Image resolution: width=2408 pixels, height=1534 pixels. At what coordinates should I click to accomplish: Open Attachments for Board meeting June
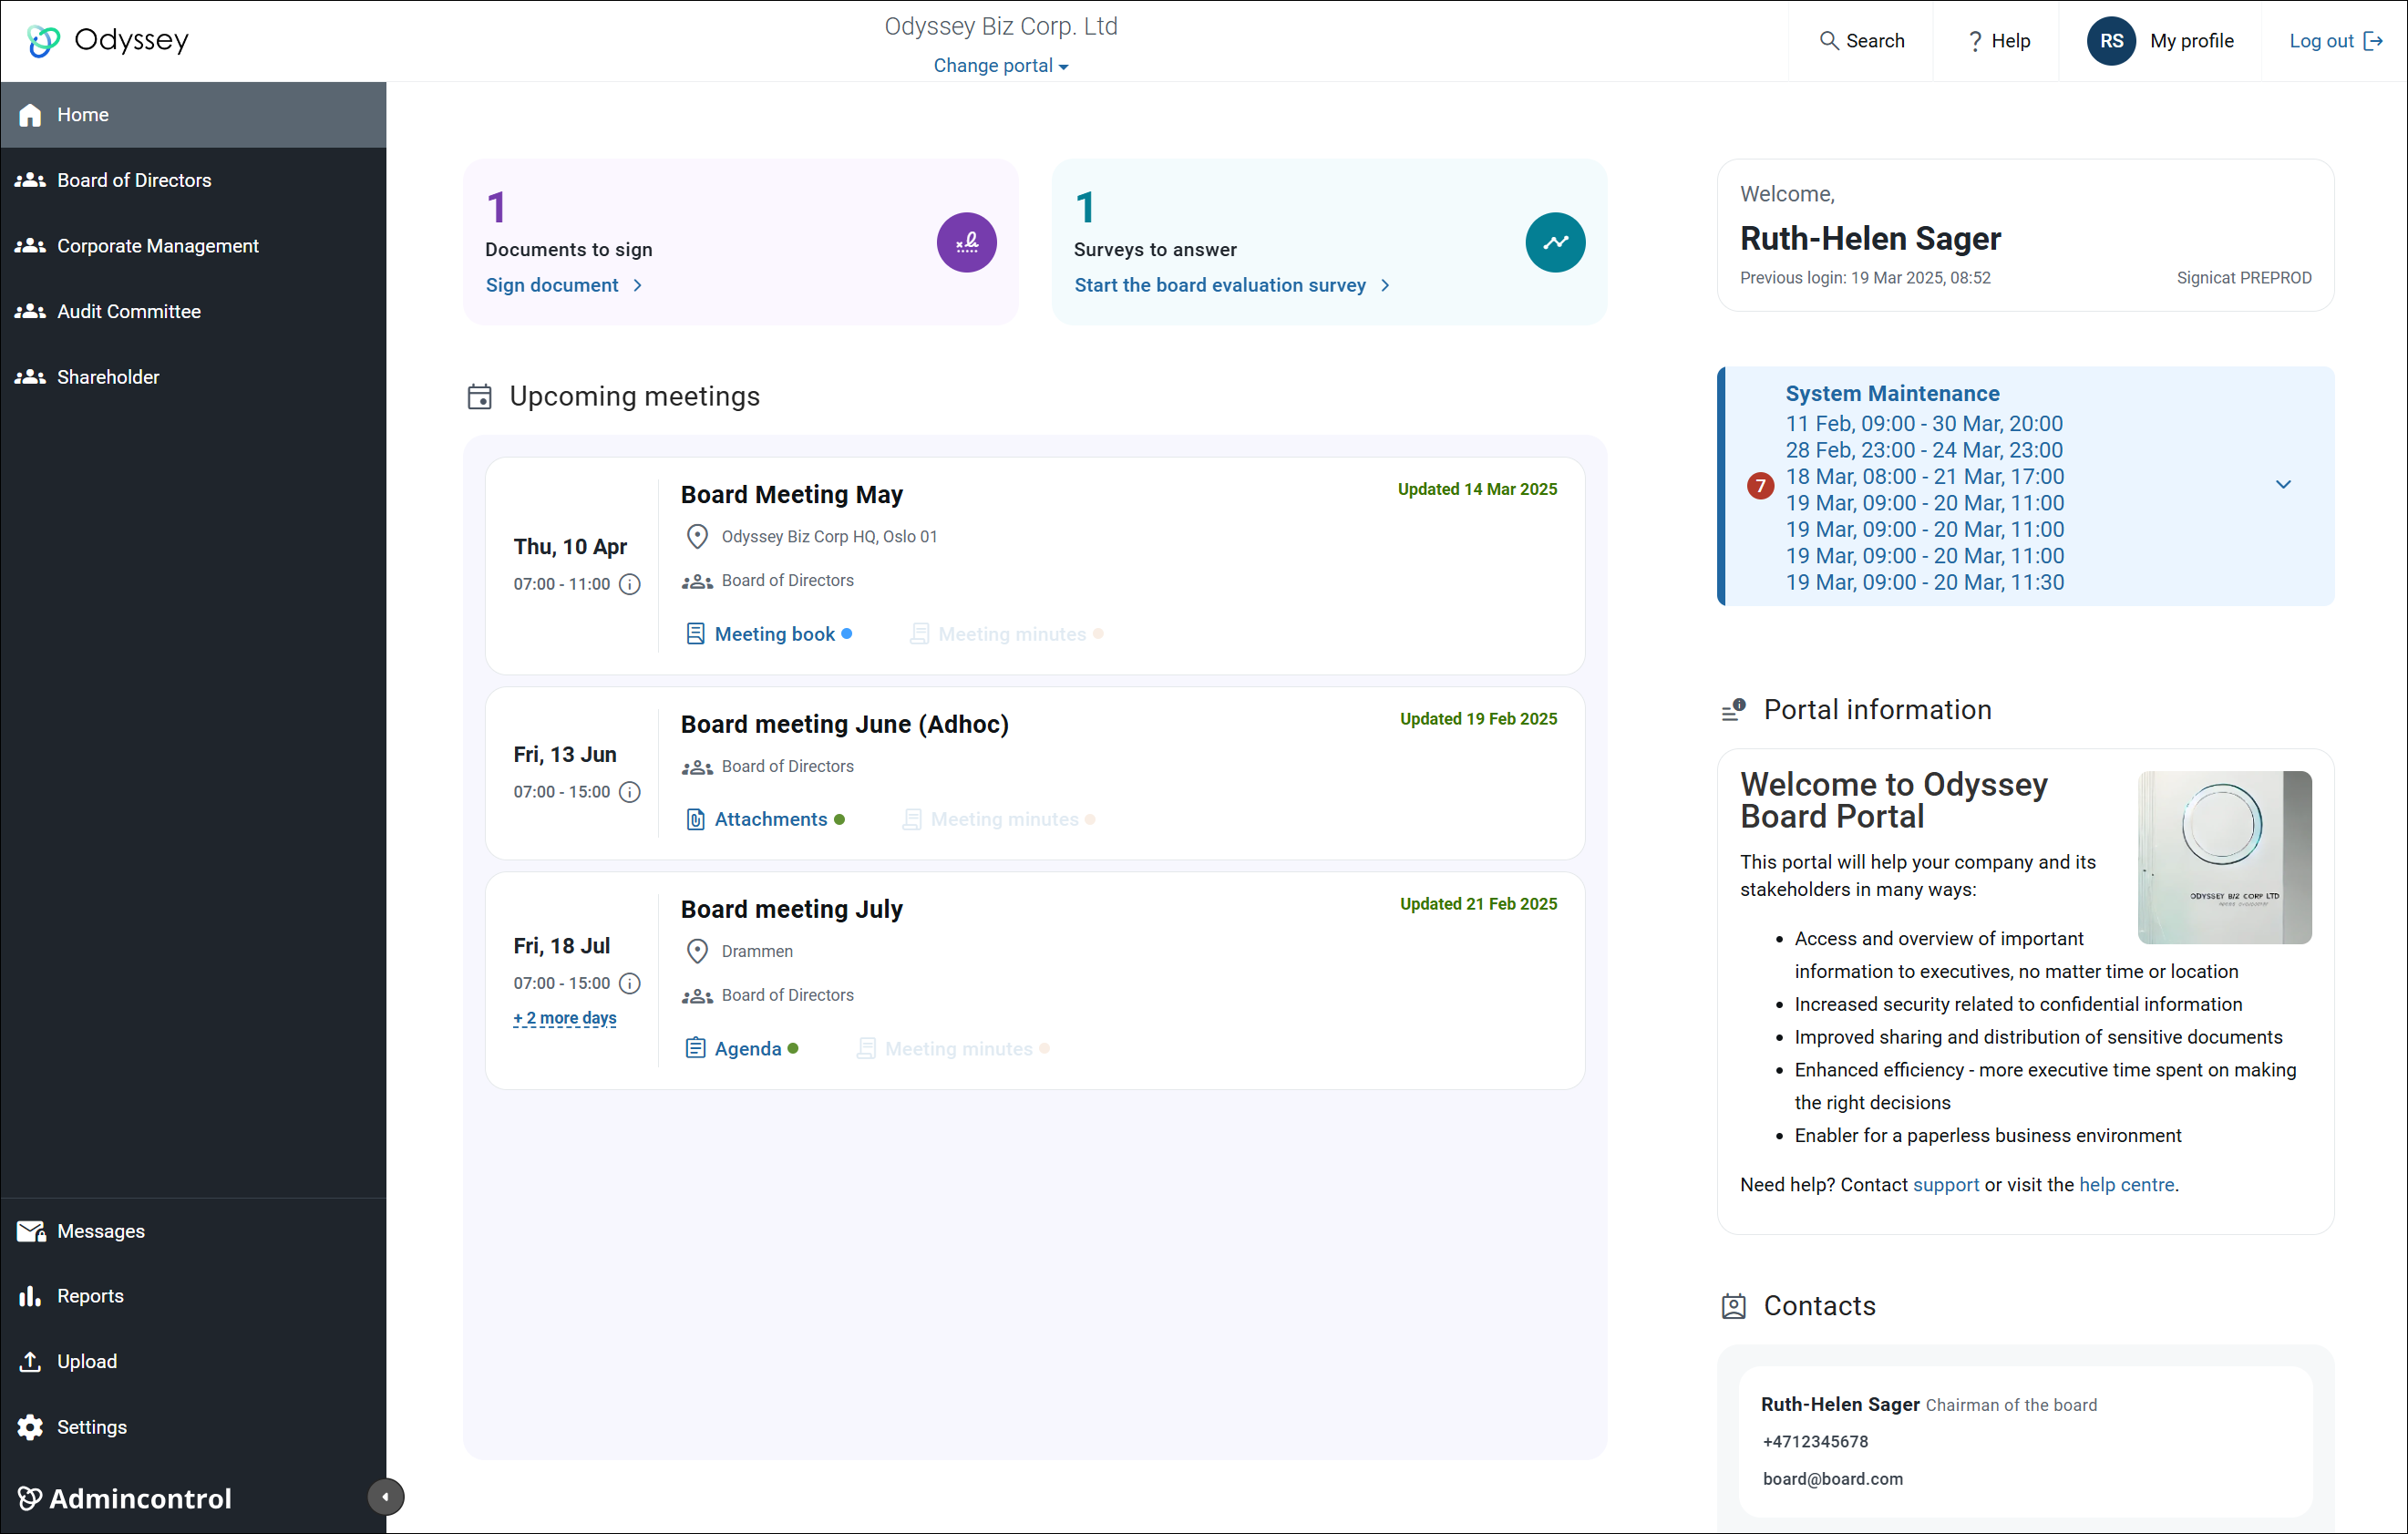[764, 819]
